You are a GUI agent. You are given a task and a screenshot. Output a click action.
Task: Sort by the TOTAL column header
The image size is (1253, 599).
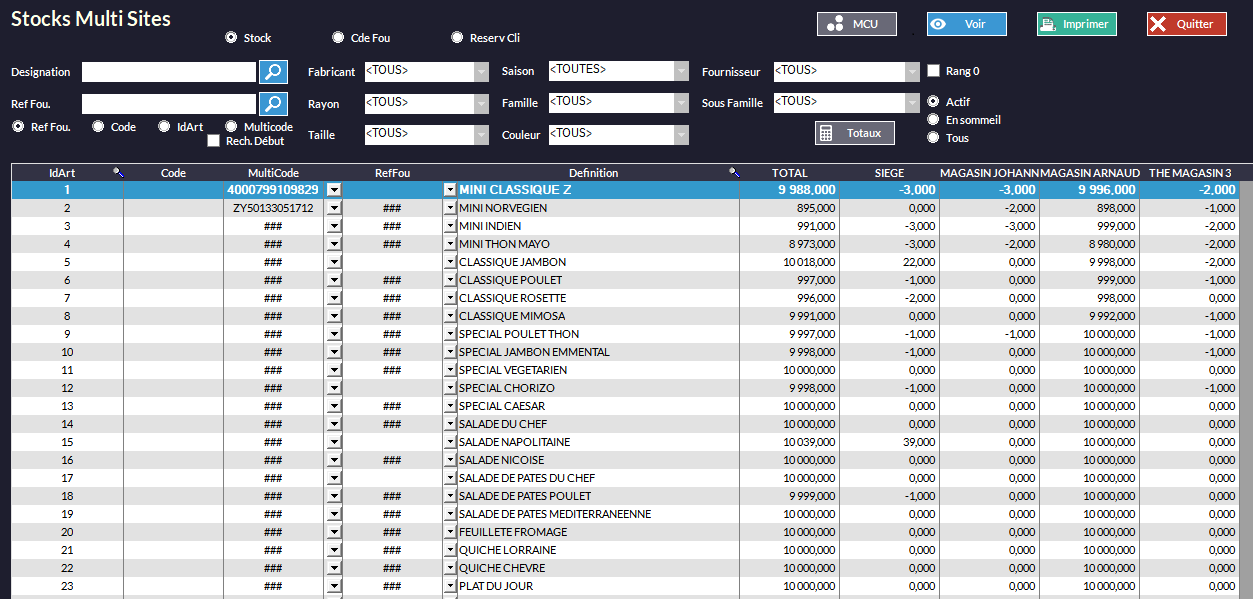pos(789,173)
